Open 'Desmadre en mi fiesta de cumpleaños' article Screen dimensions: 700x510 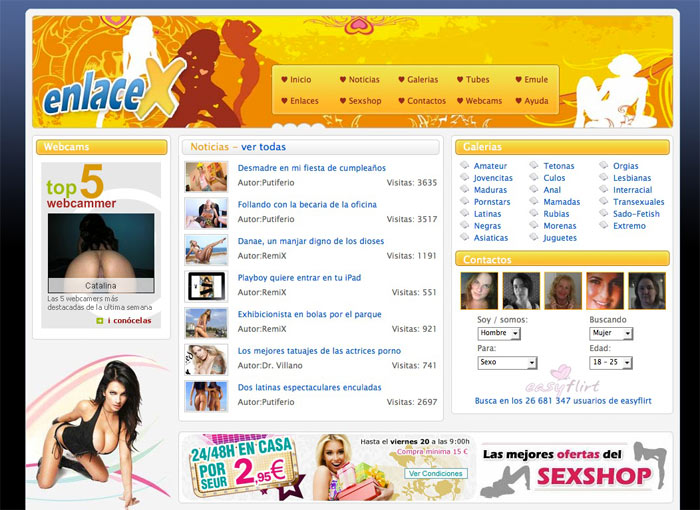click(x=312, y=168)
